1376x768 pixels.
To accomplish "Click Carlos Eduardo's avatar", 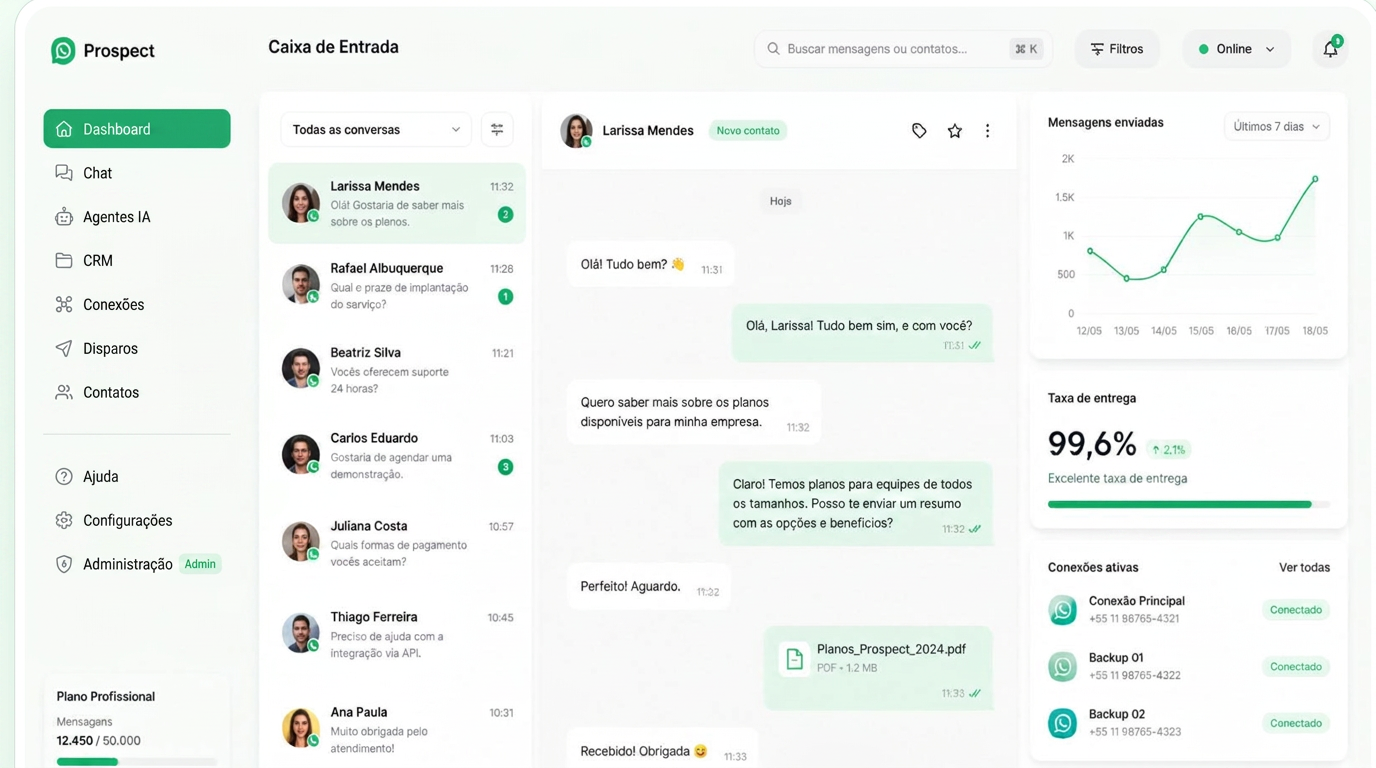I will (301, 454).
